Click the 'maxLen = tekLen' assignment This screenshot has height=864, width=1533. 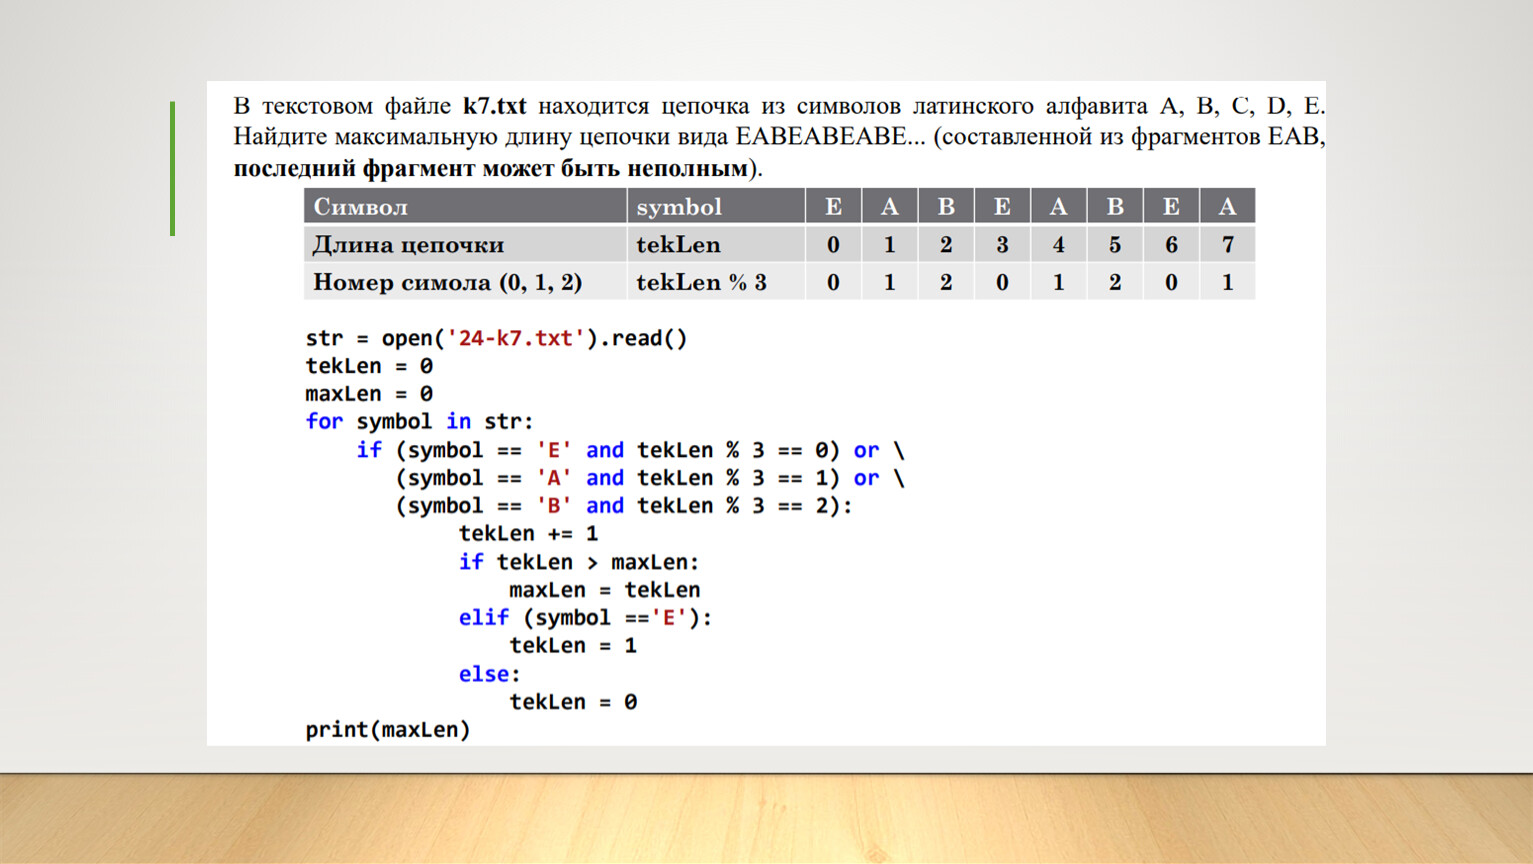pos(604,590)
